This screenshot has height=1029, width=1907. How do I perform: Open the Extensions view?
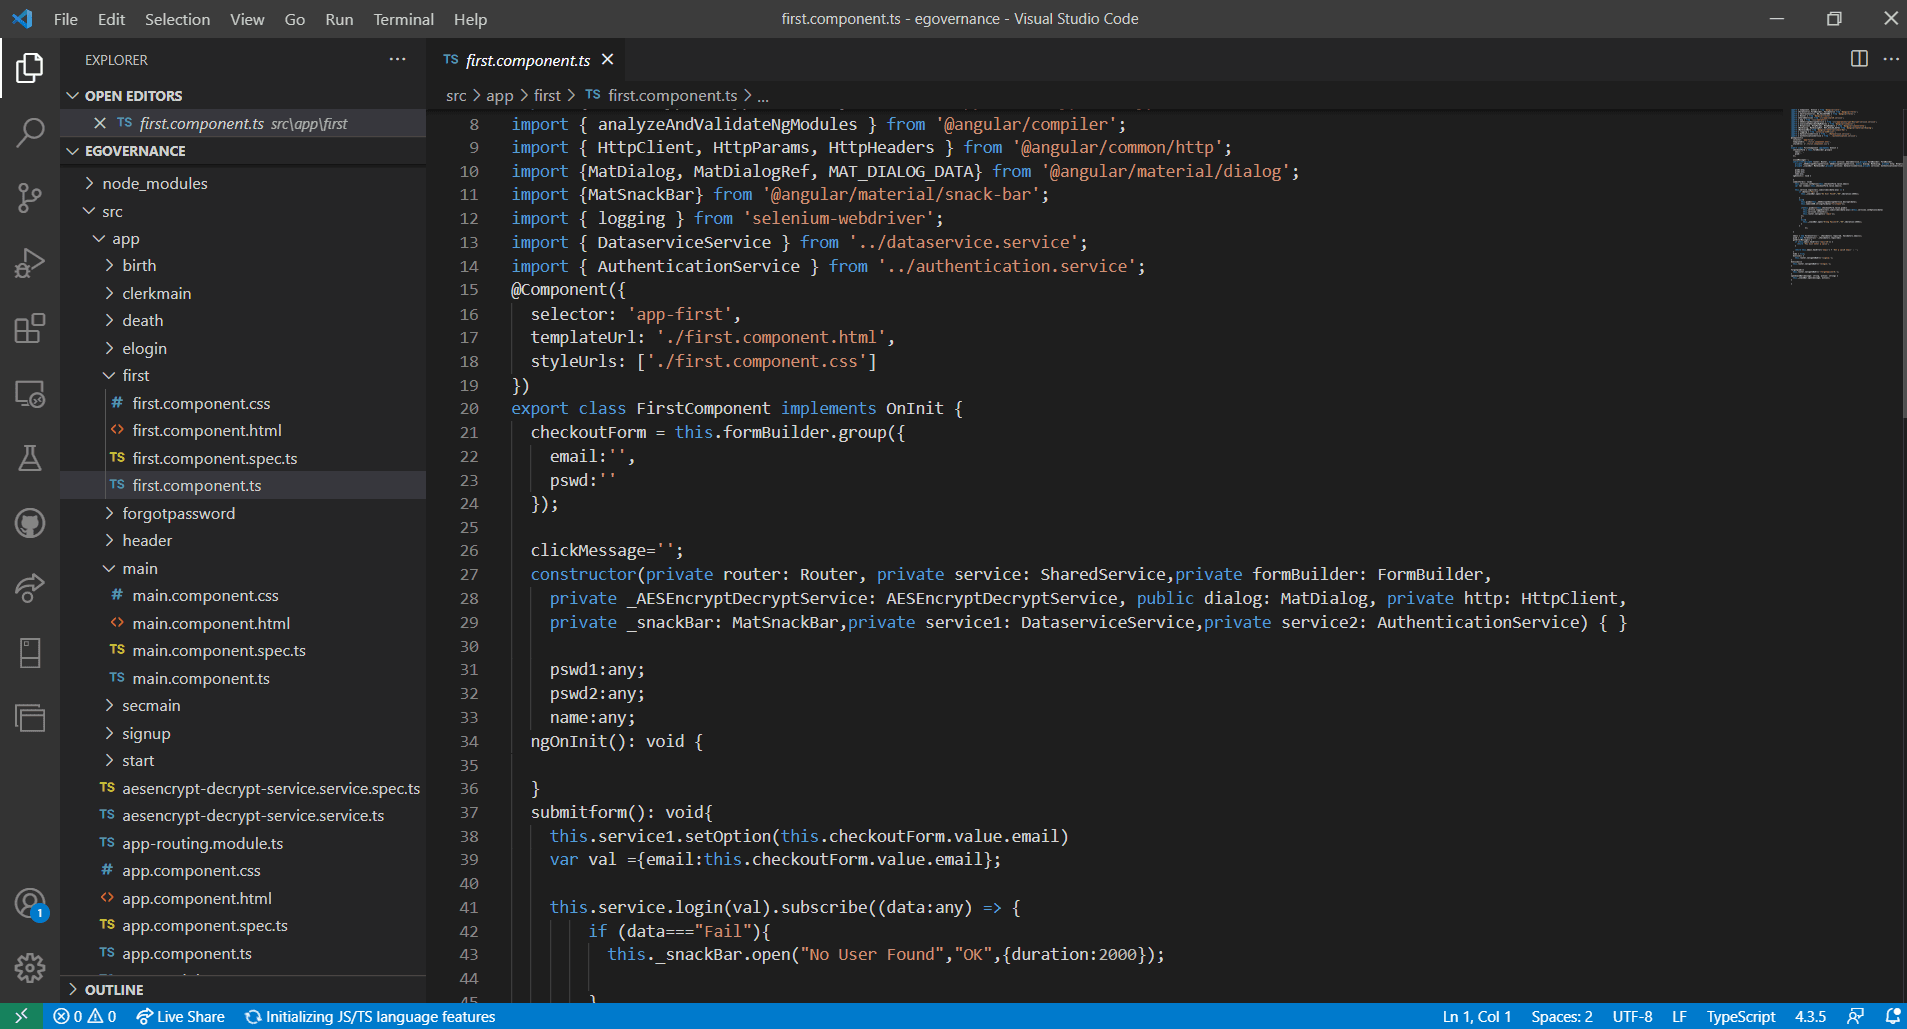click(30, 328)
